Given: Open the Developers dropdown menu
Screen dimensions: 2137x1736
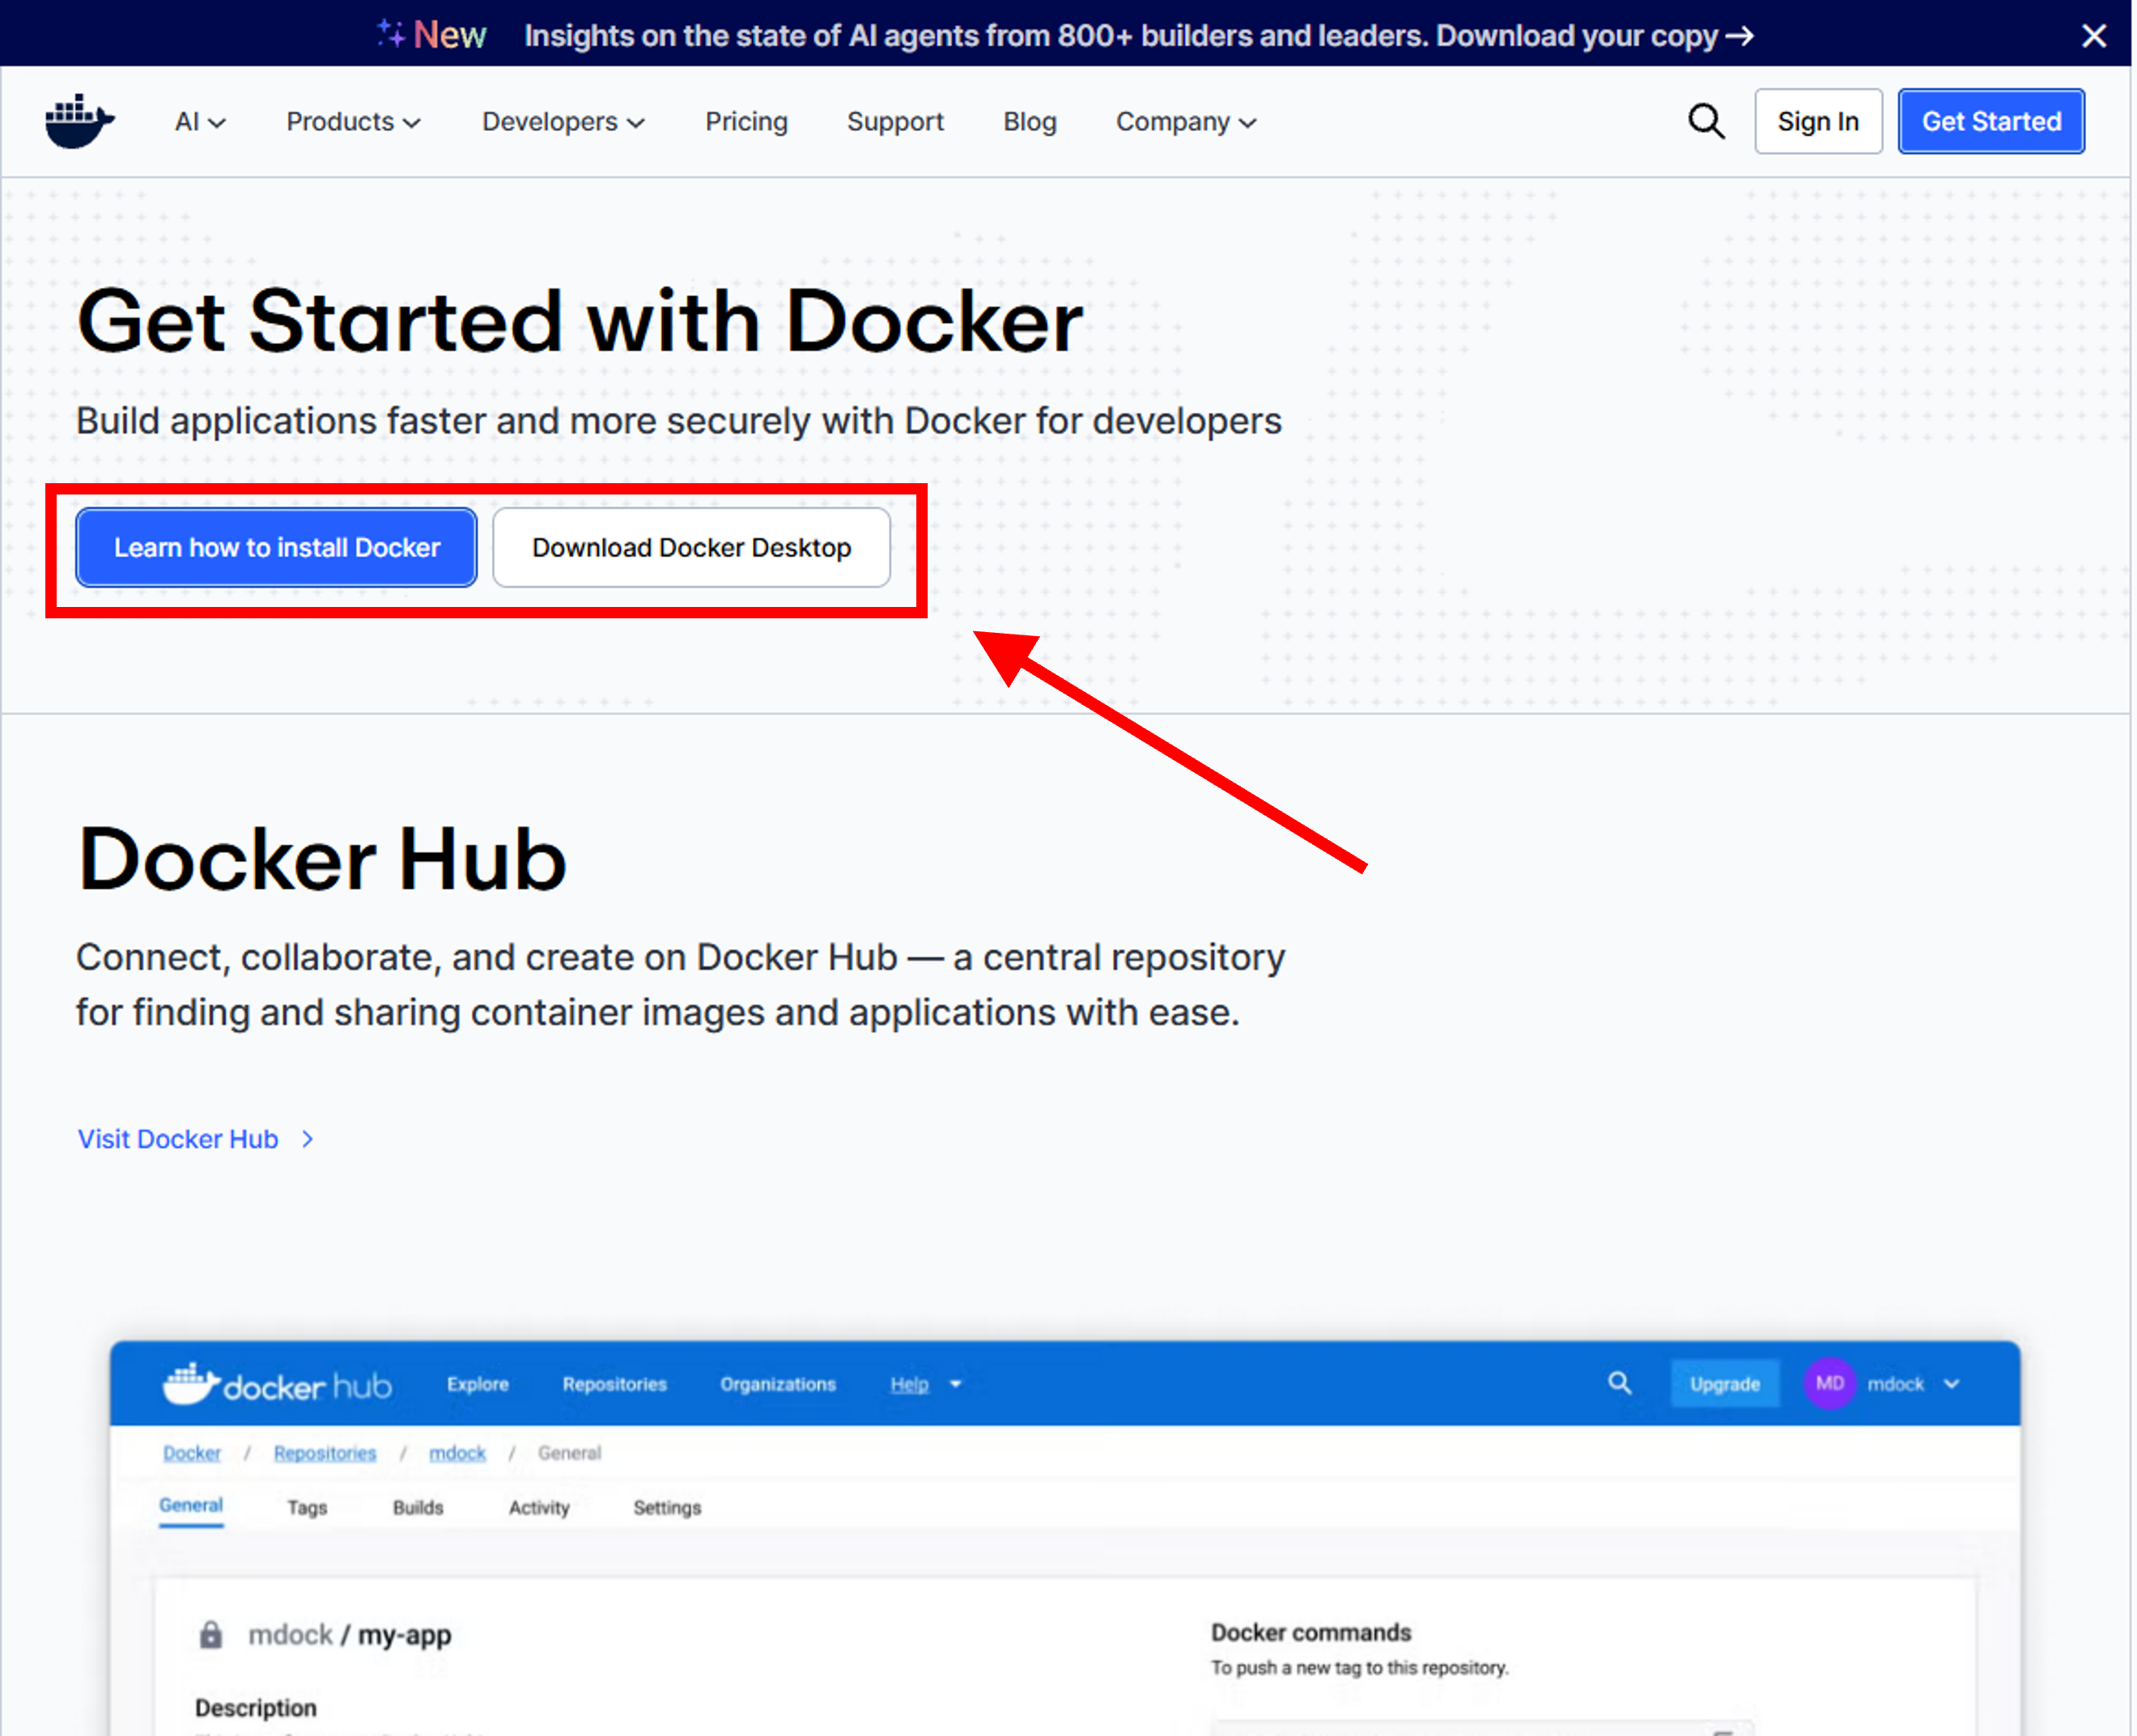Looking at the screenshot, I should pyautogui.click(x=563, y=122).
